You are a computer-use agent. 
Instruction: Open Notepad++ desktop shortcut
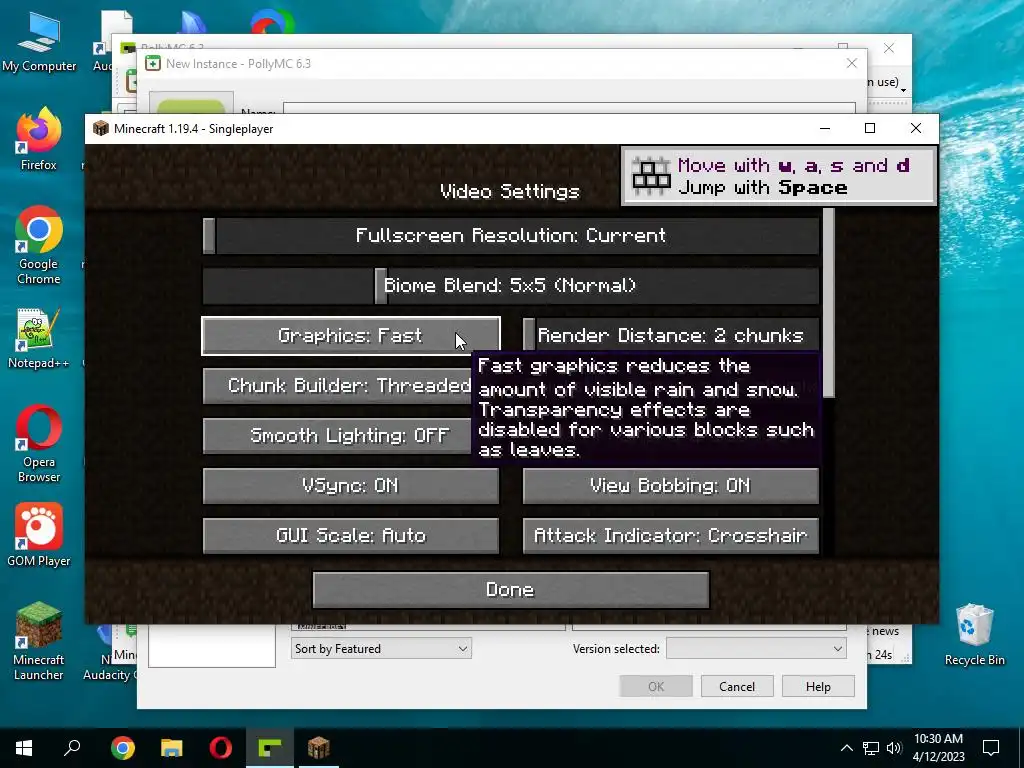[39, 338]
